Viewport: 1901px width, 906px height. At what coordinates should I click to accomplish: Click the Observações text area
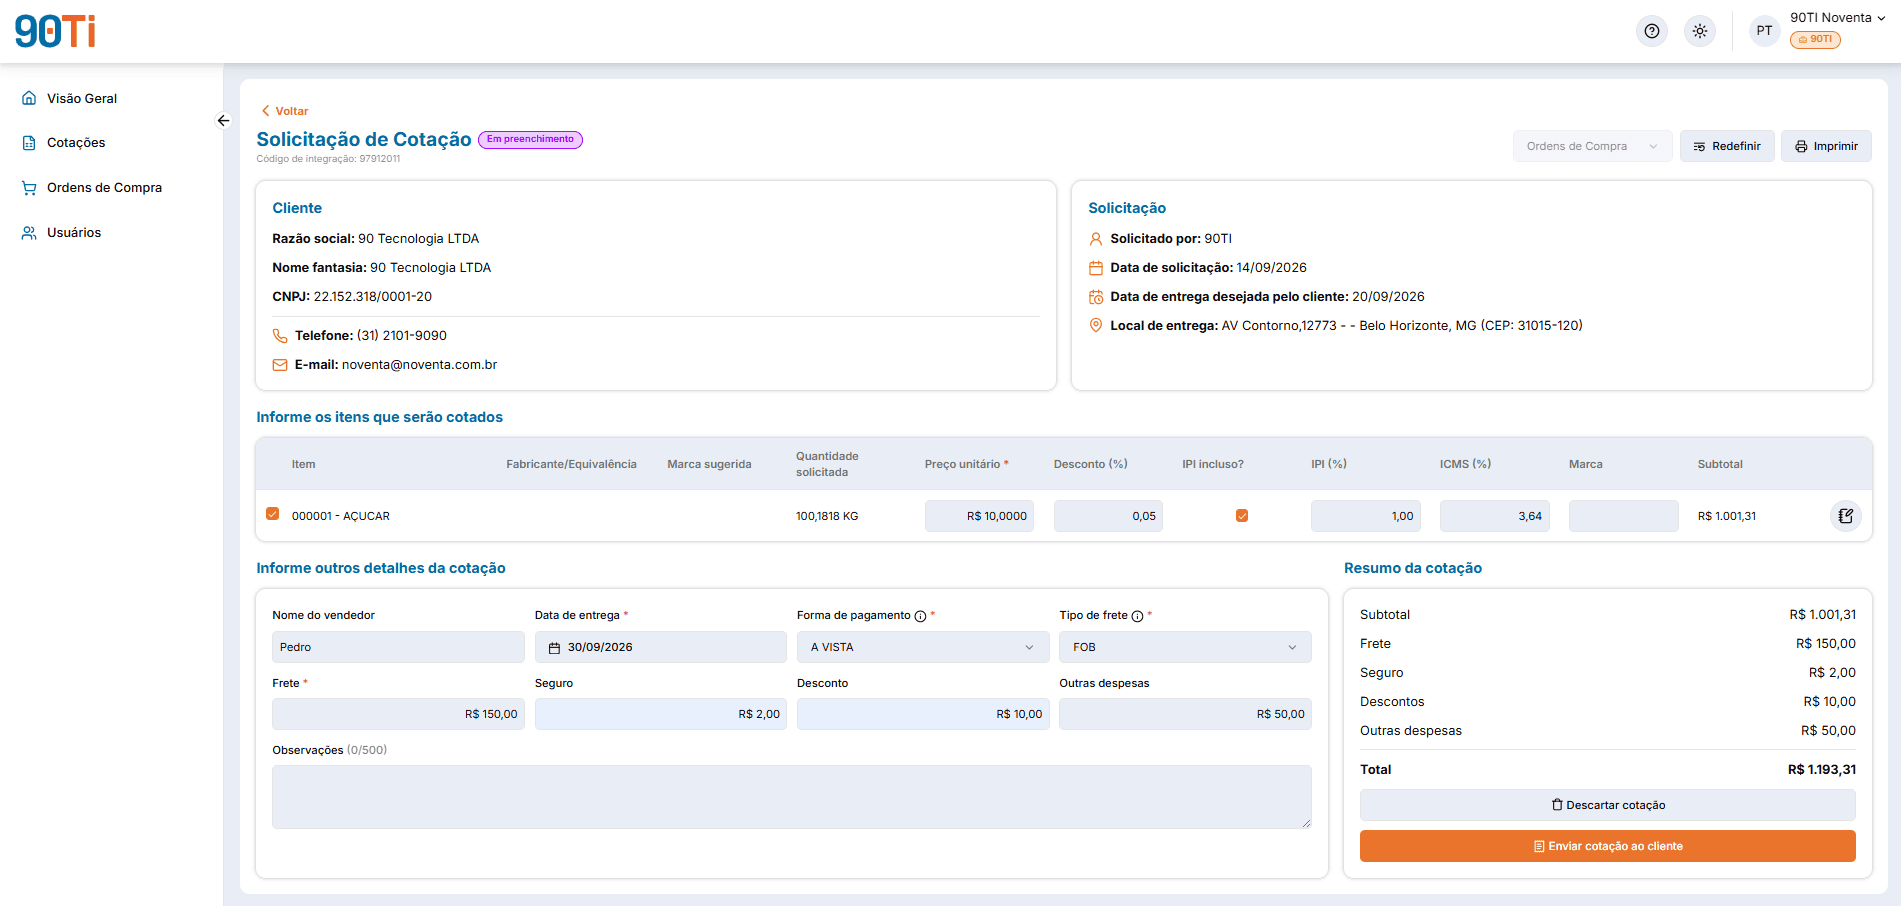pos(792,797)
